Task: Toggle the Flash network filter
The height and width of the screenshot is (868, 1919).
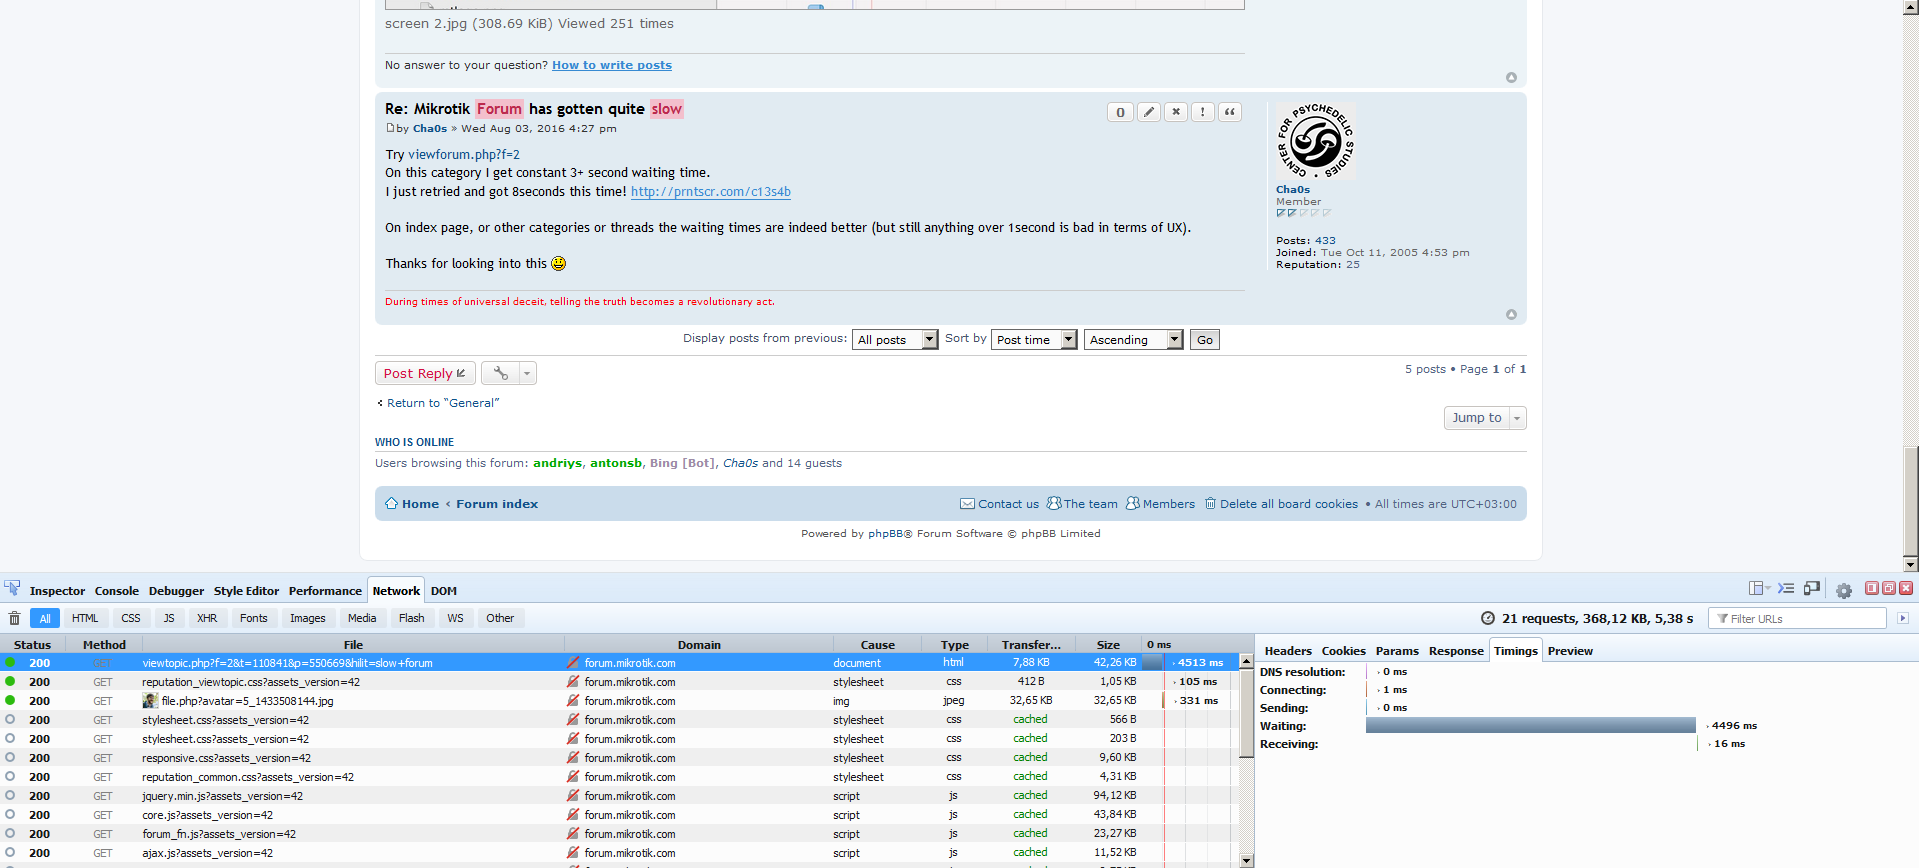Action: coord(412,618)
